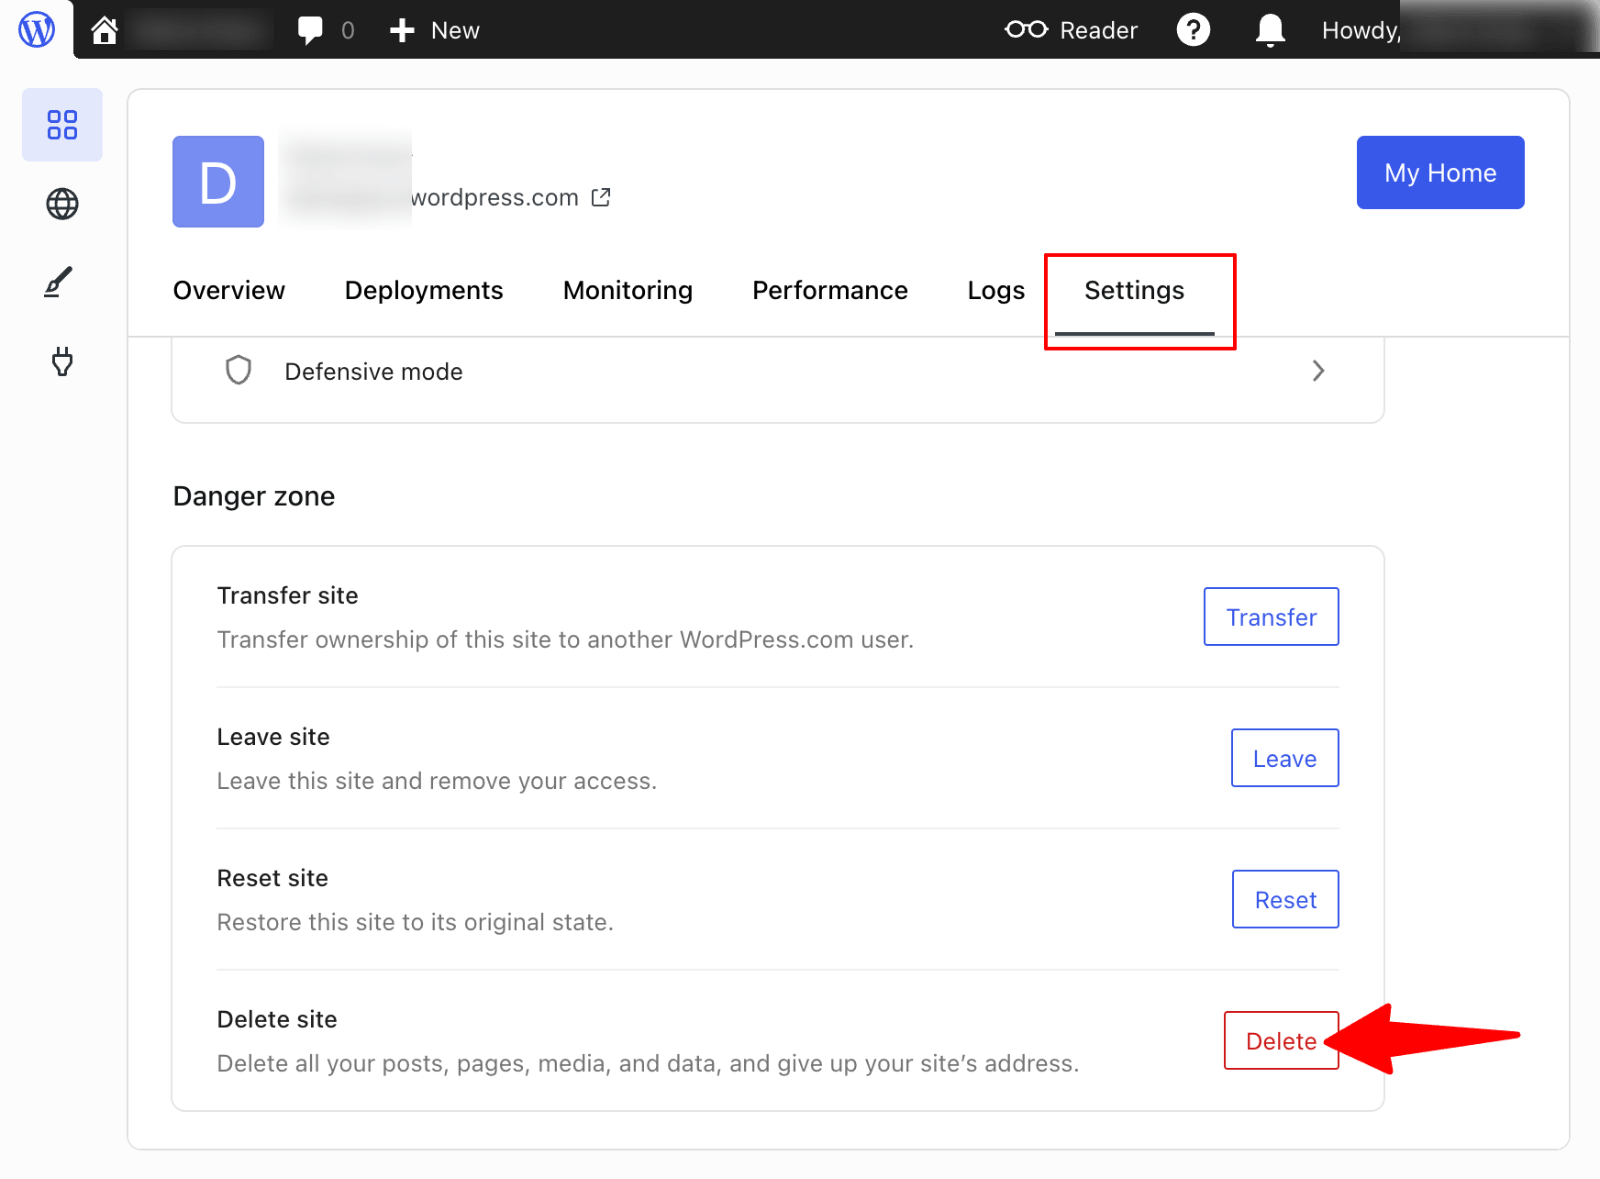This screenshot has height=1179, width=1600.
Task: Click the site avatar labeled D
Action: coord(217,181)
